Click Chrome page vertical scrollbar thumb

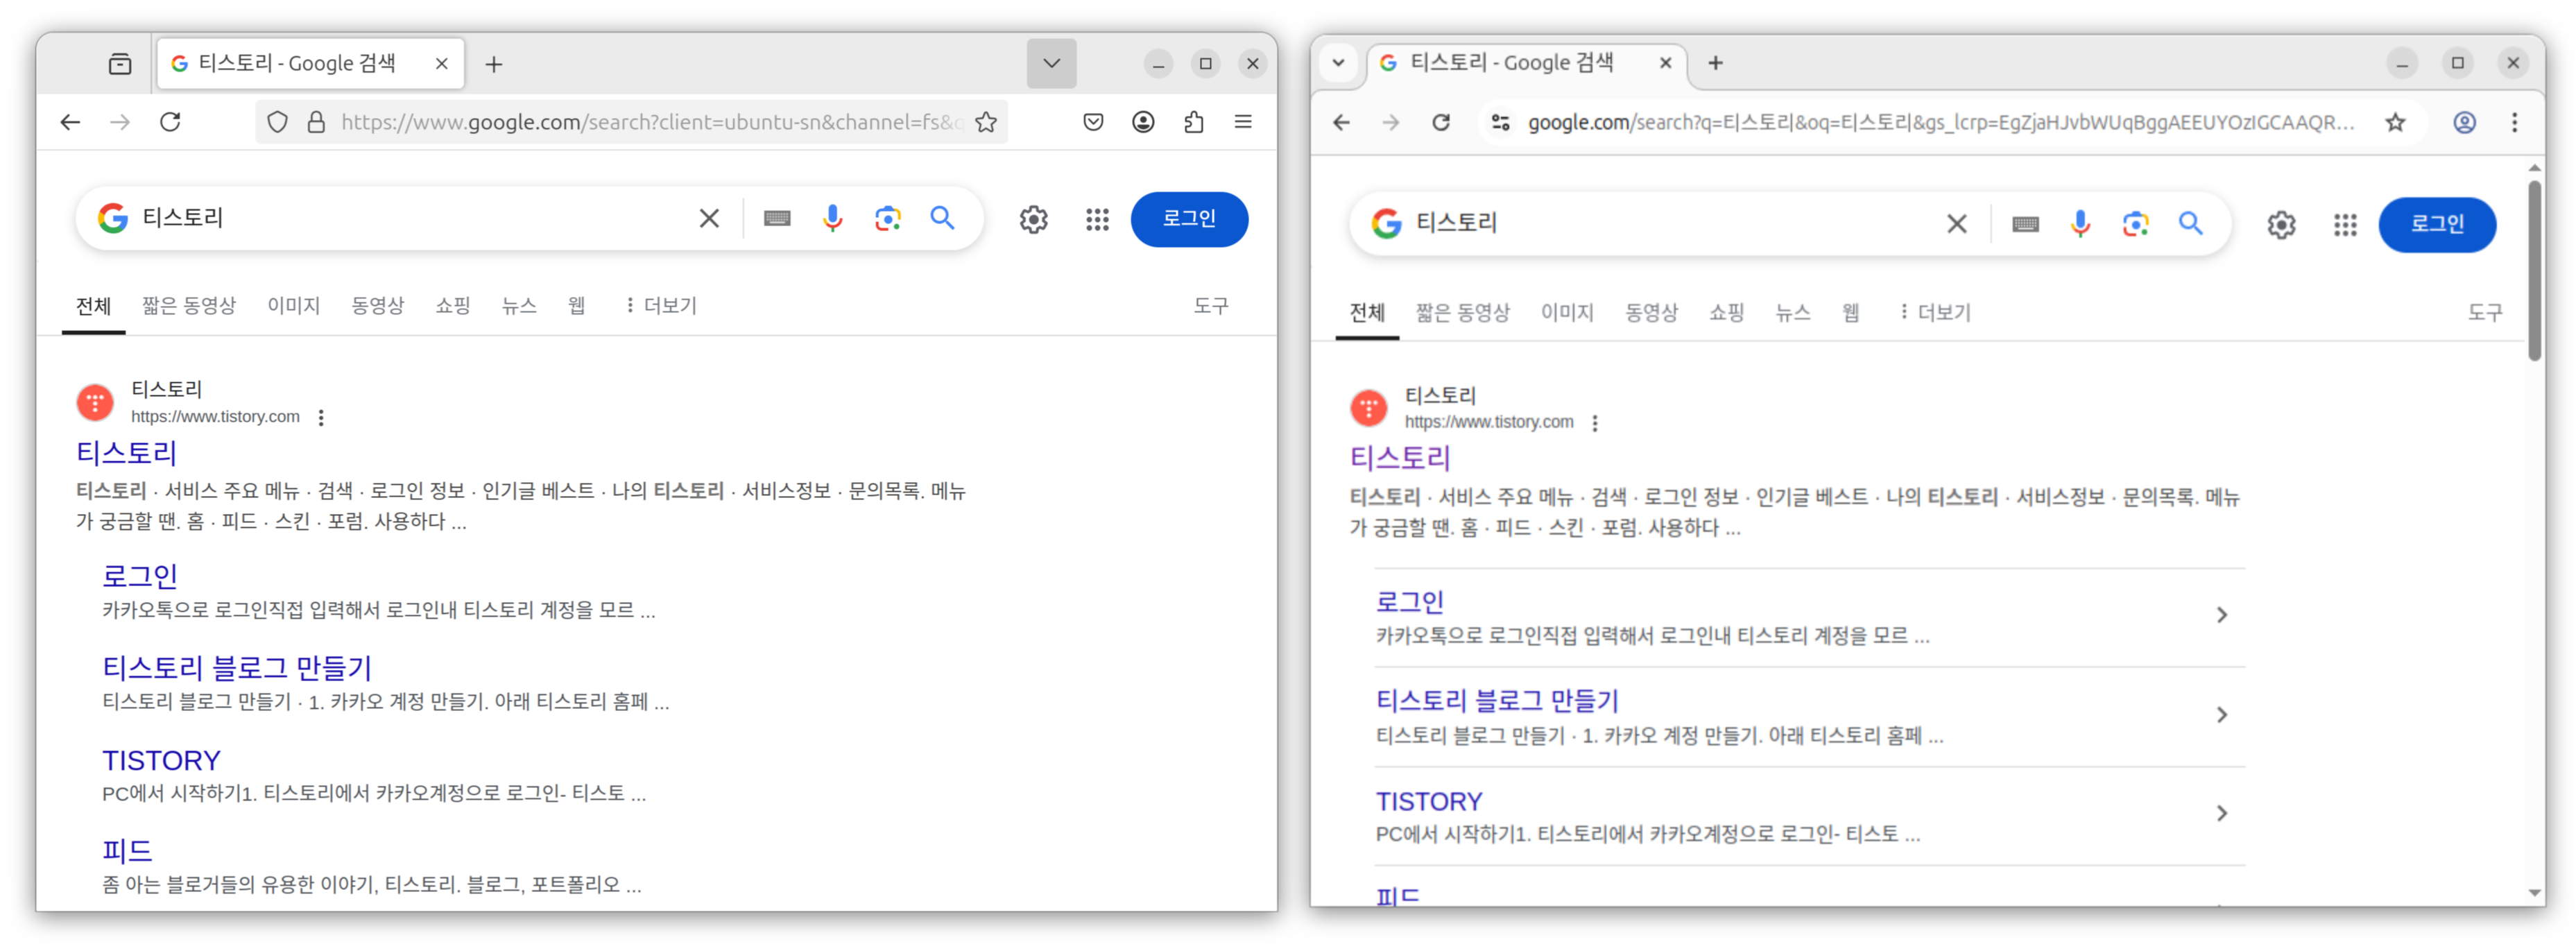[x=2534, y=270]
